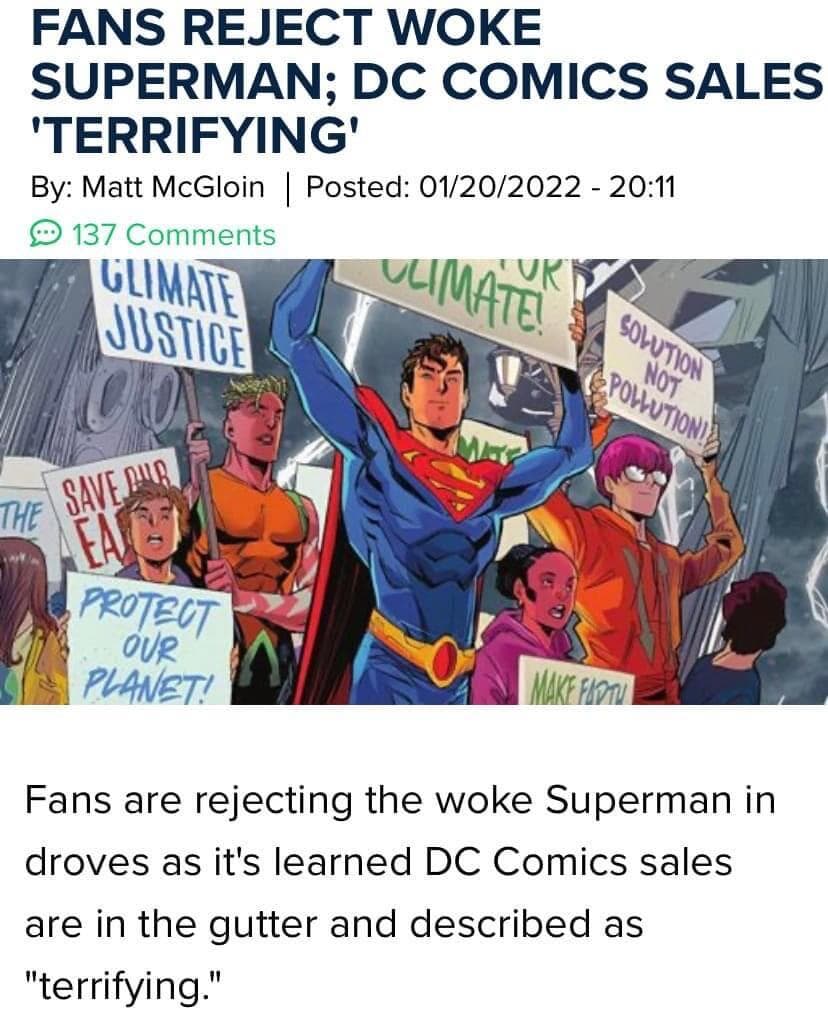The height and width of the screenshot is (1036, 828).
Task: Click the 'Save Our Earth' sign
Action: tap(112, 507)
